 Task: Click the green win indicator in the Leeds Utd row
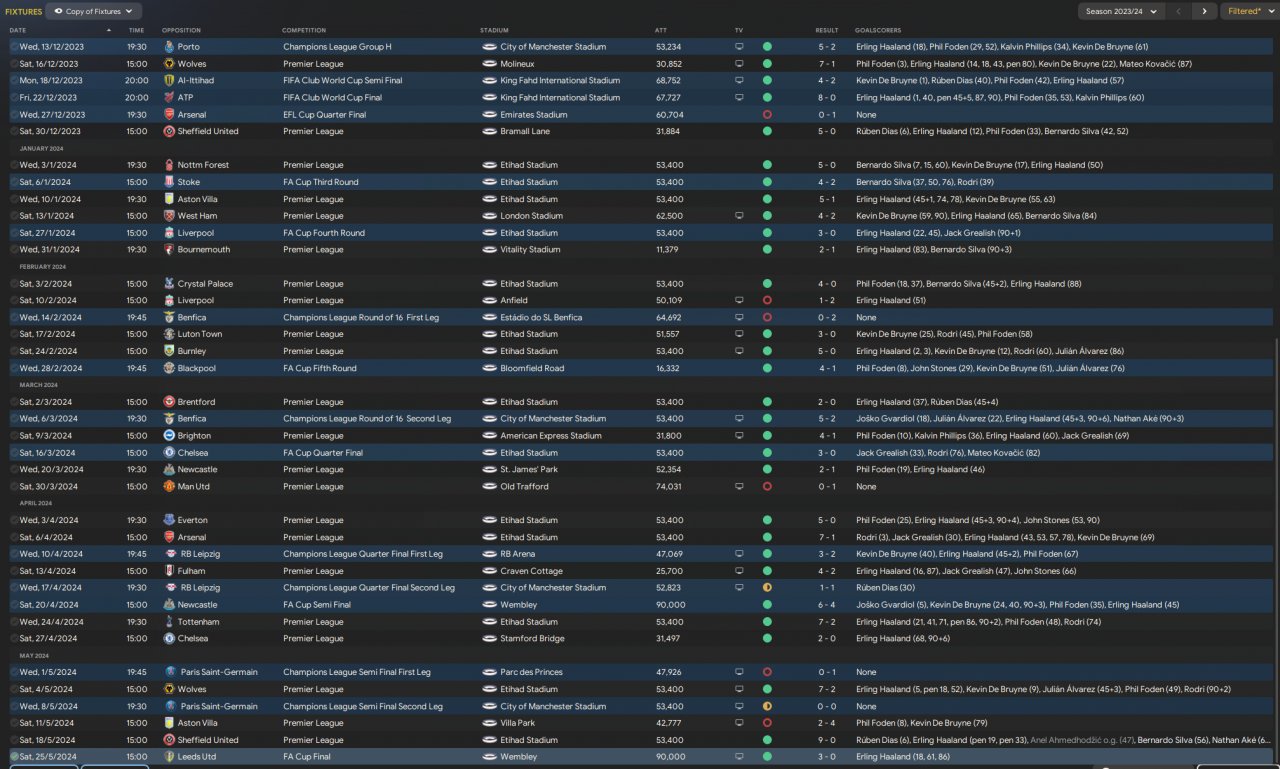click(767, 757)
